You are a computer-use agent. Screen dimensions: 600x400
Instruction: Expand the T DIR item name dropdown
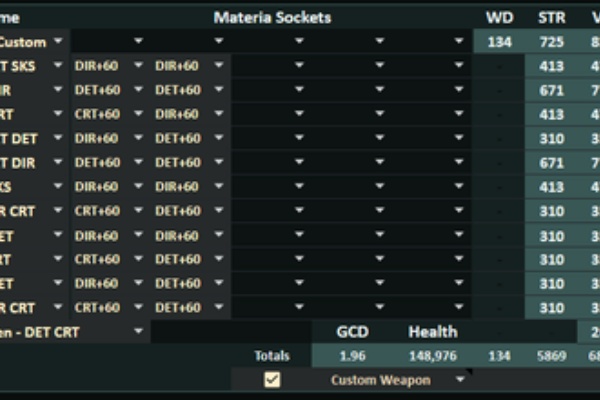pos(58,162)
